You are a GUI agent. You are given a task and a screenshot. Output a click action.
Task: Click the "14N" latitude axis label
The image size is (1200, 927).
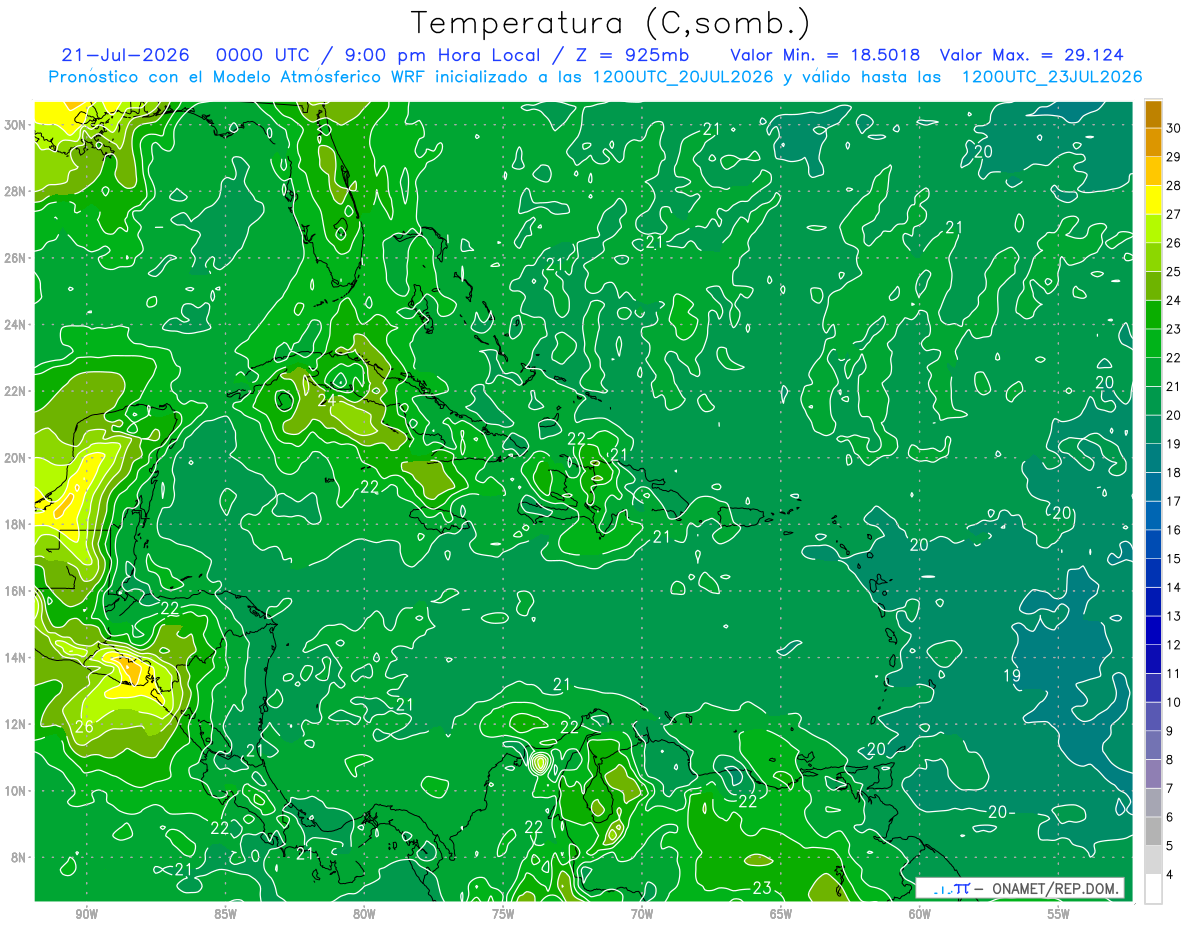point(15,658)
